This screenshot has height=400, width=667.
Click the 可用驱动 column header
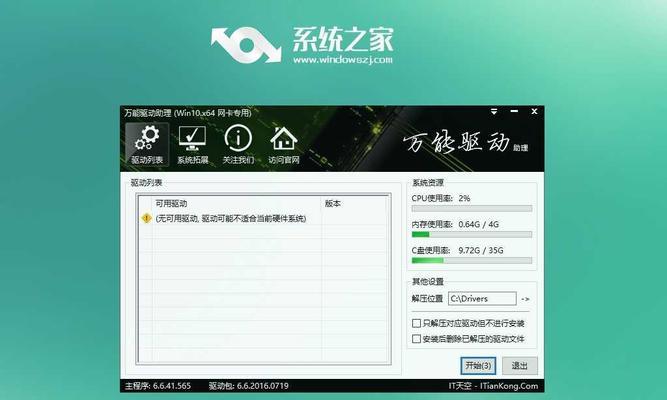pos(237,203)
